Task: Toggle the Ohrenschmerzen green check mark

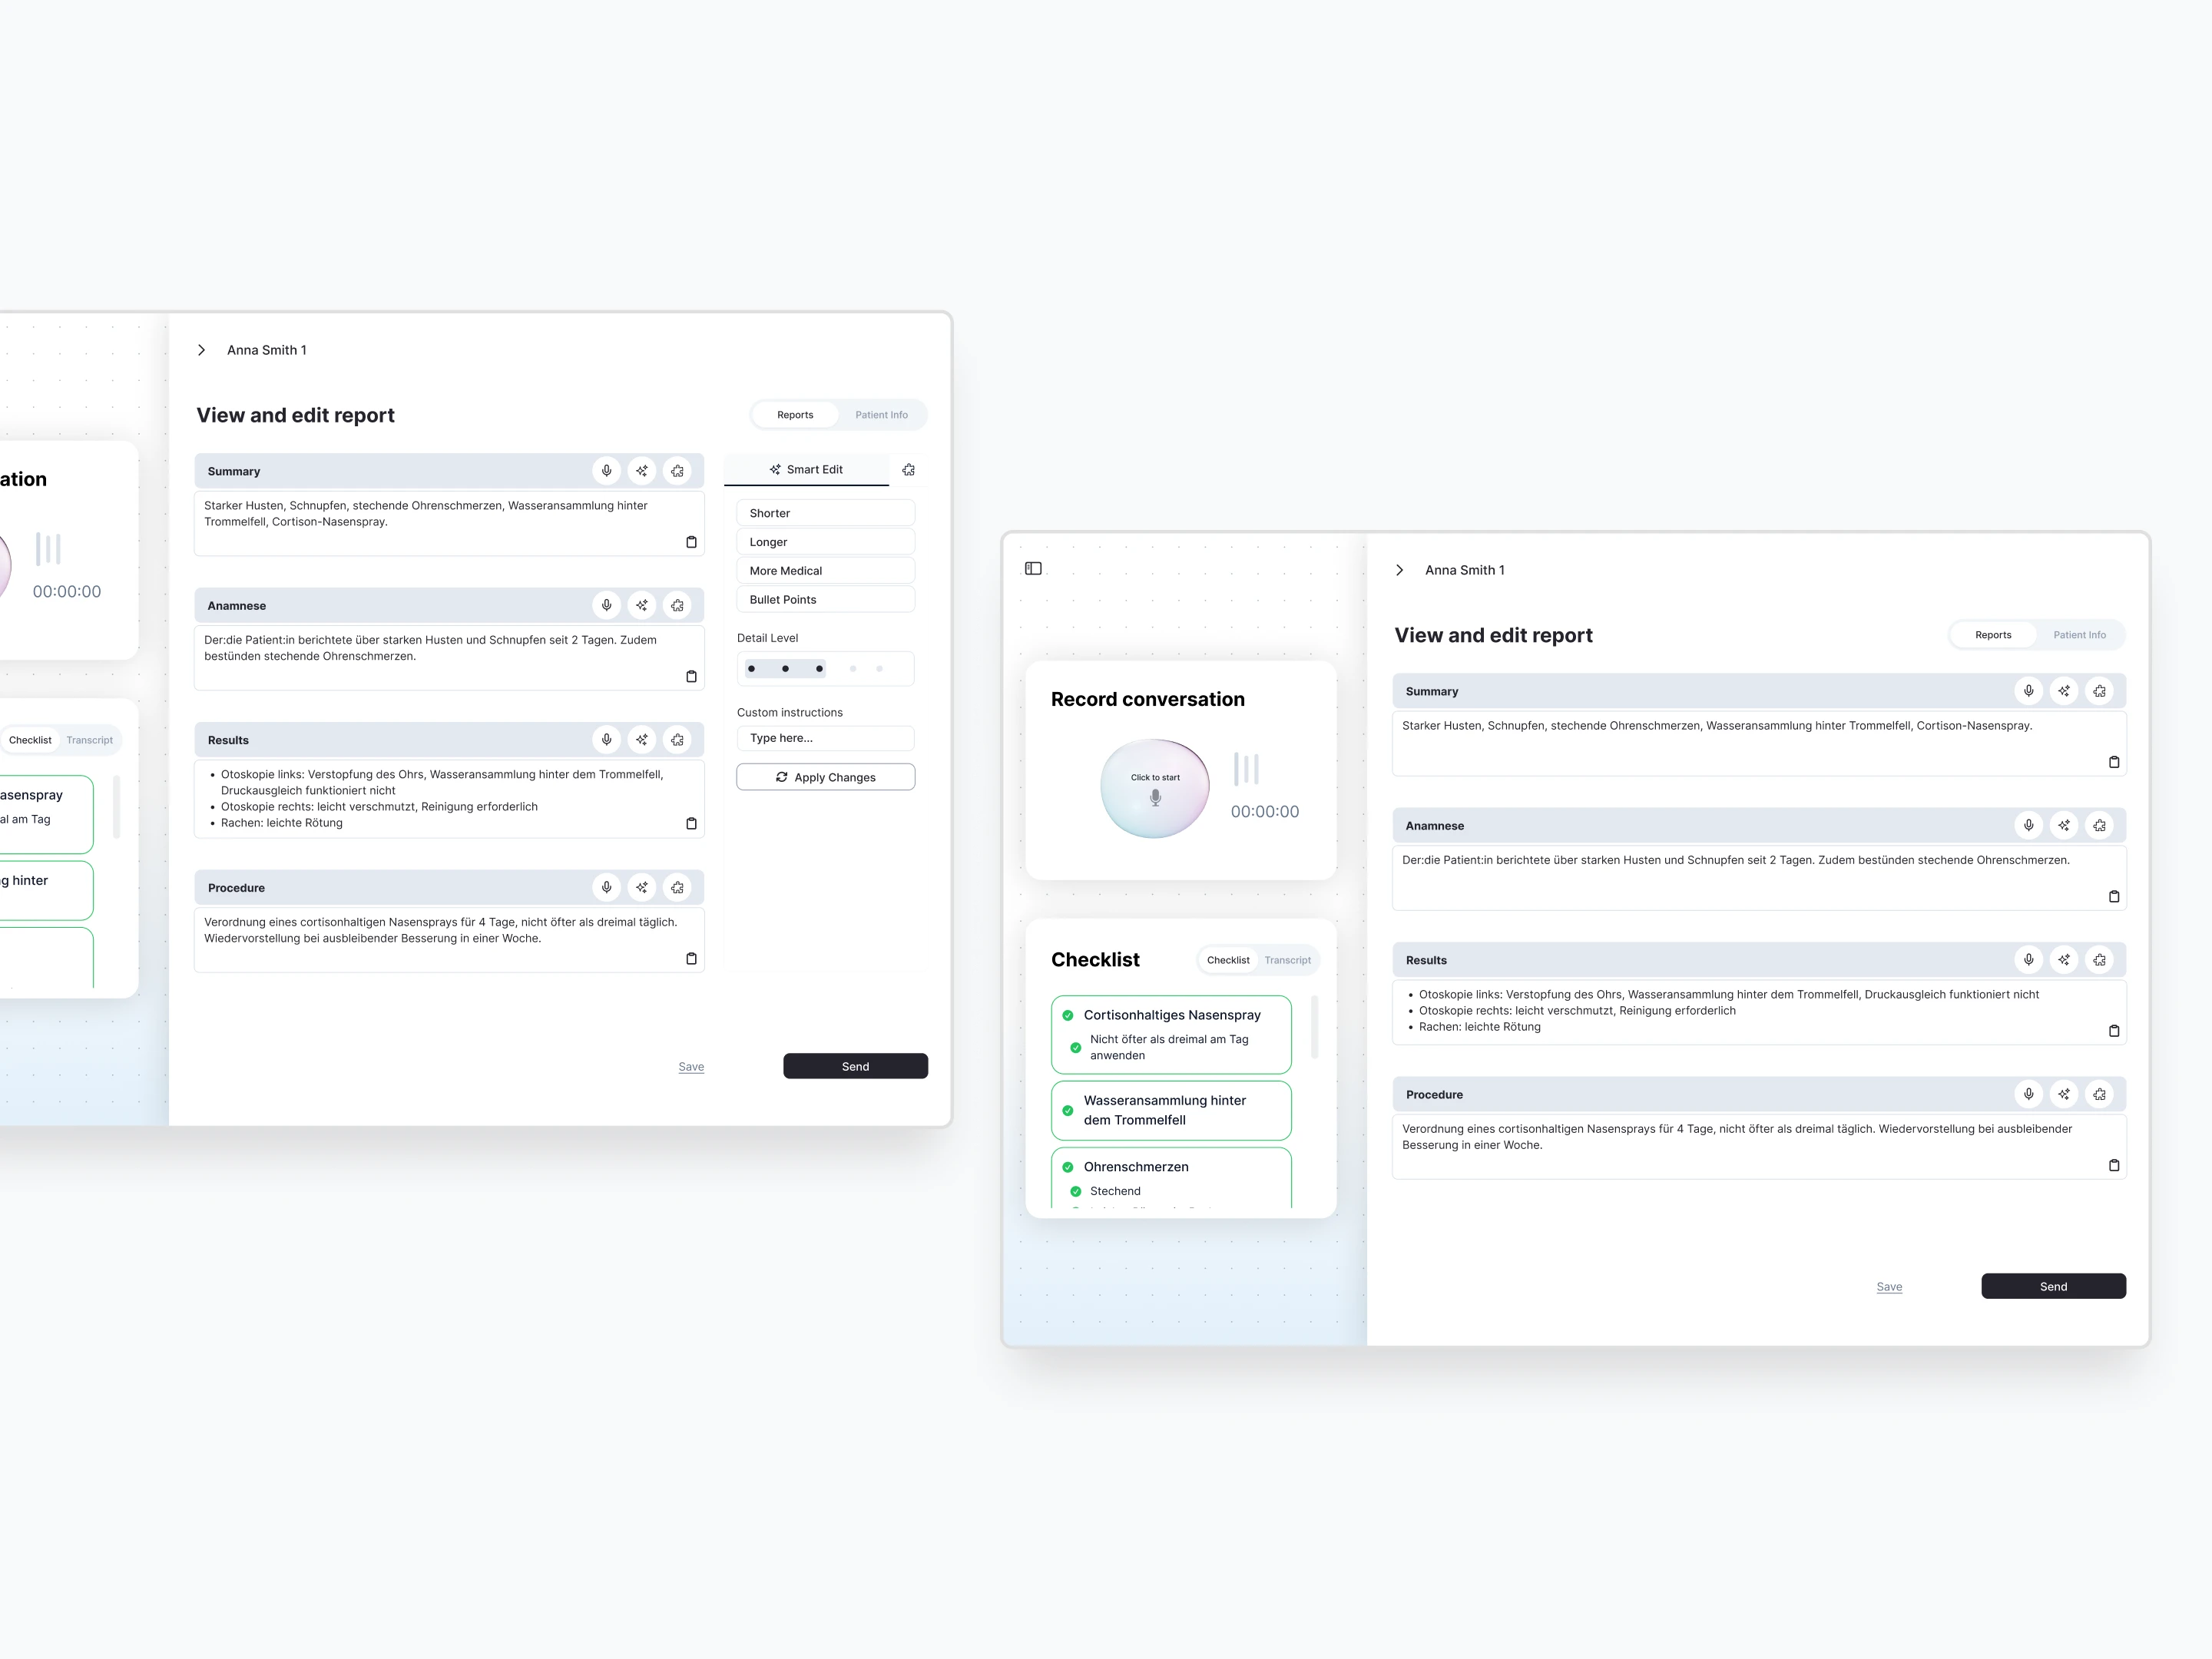Action: point(1068,1167)
